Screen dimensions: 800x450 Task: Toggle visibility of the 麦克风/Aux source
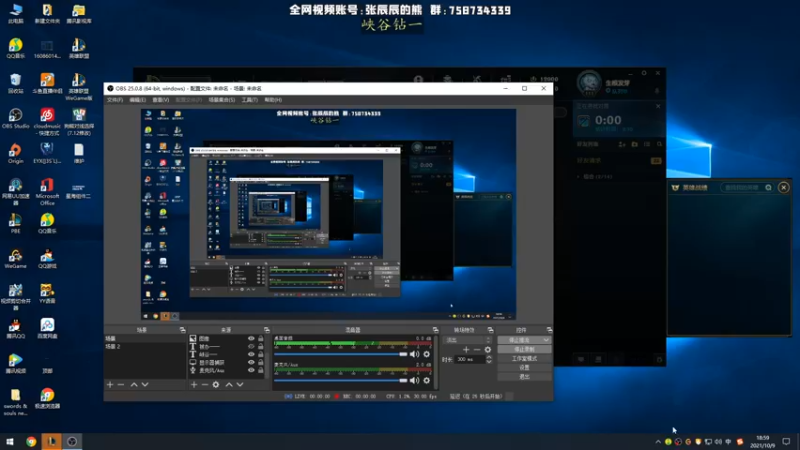pos(251,370)
